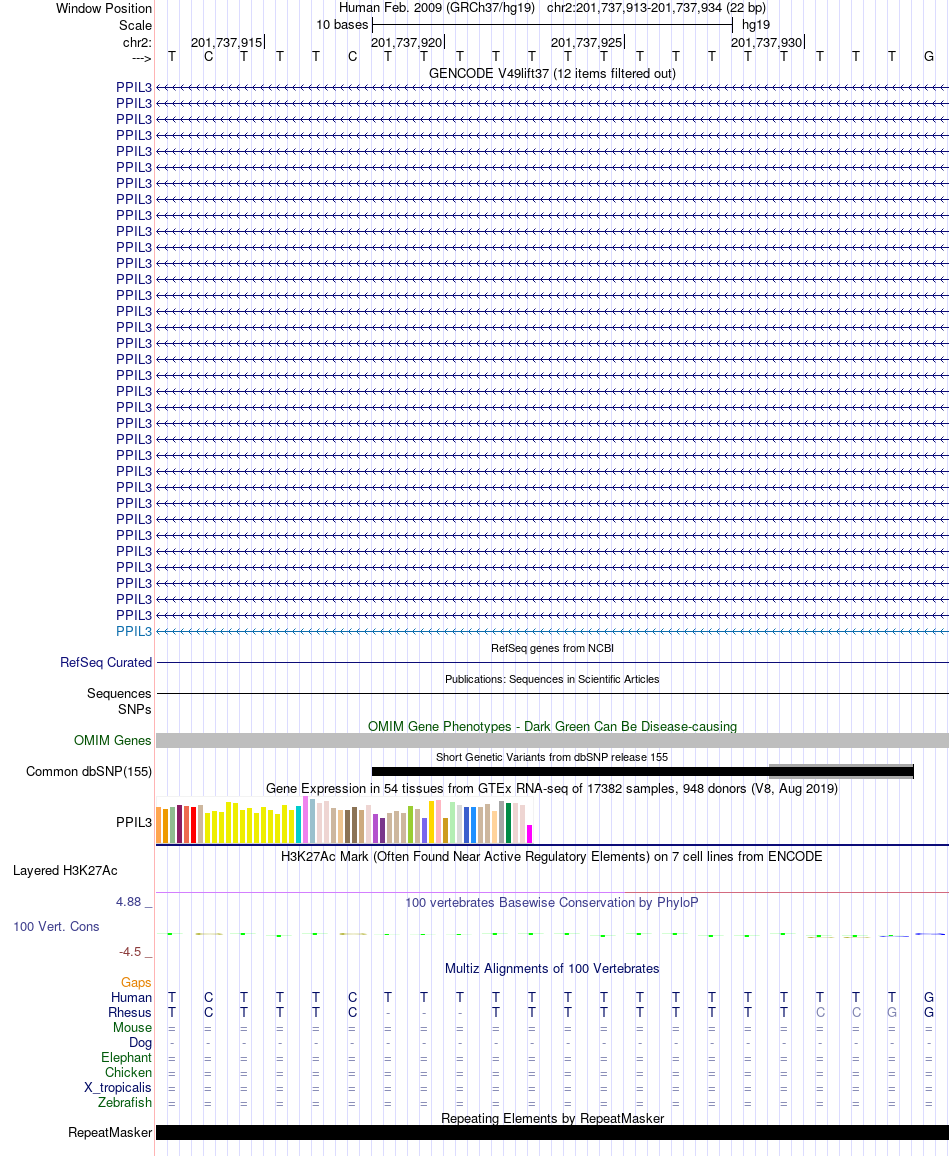Click the Common dbSNP(155) track label

[89, 772]
